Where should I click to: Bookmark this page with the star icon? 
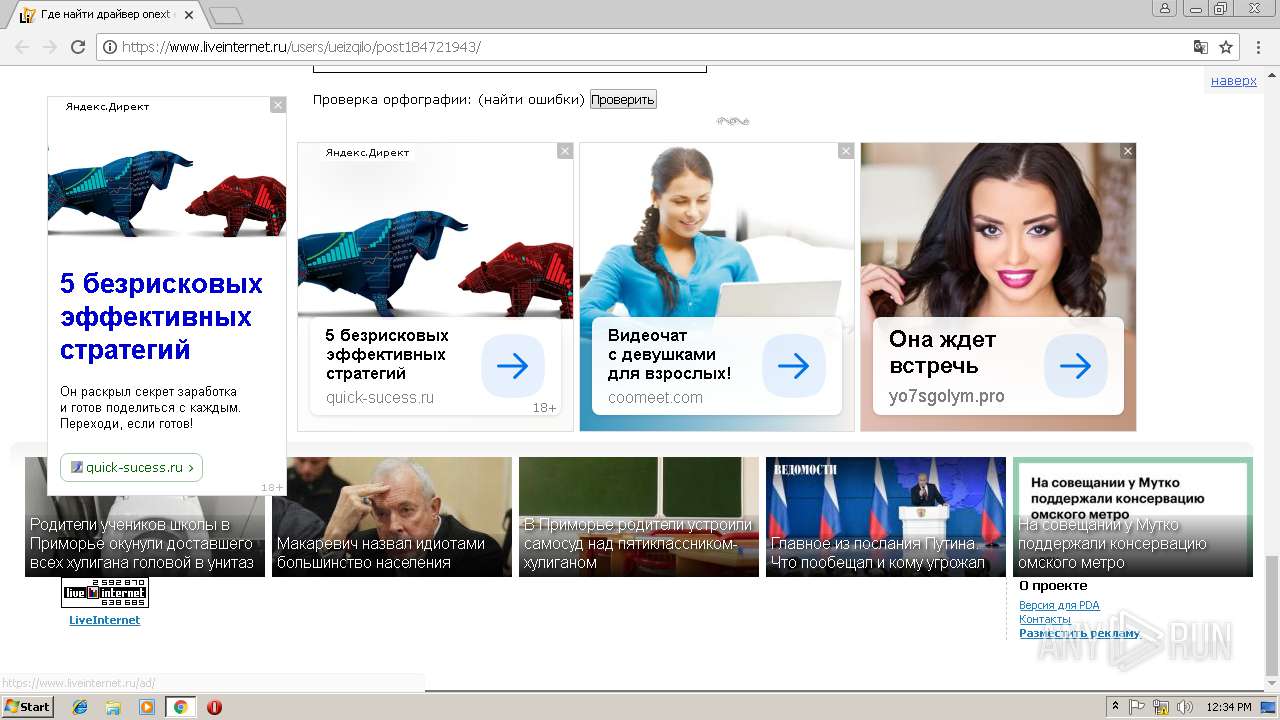(x=1226, y=47)
